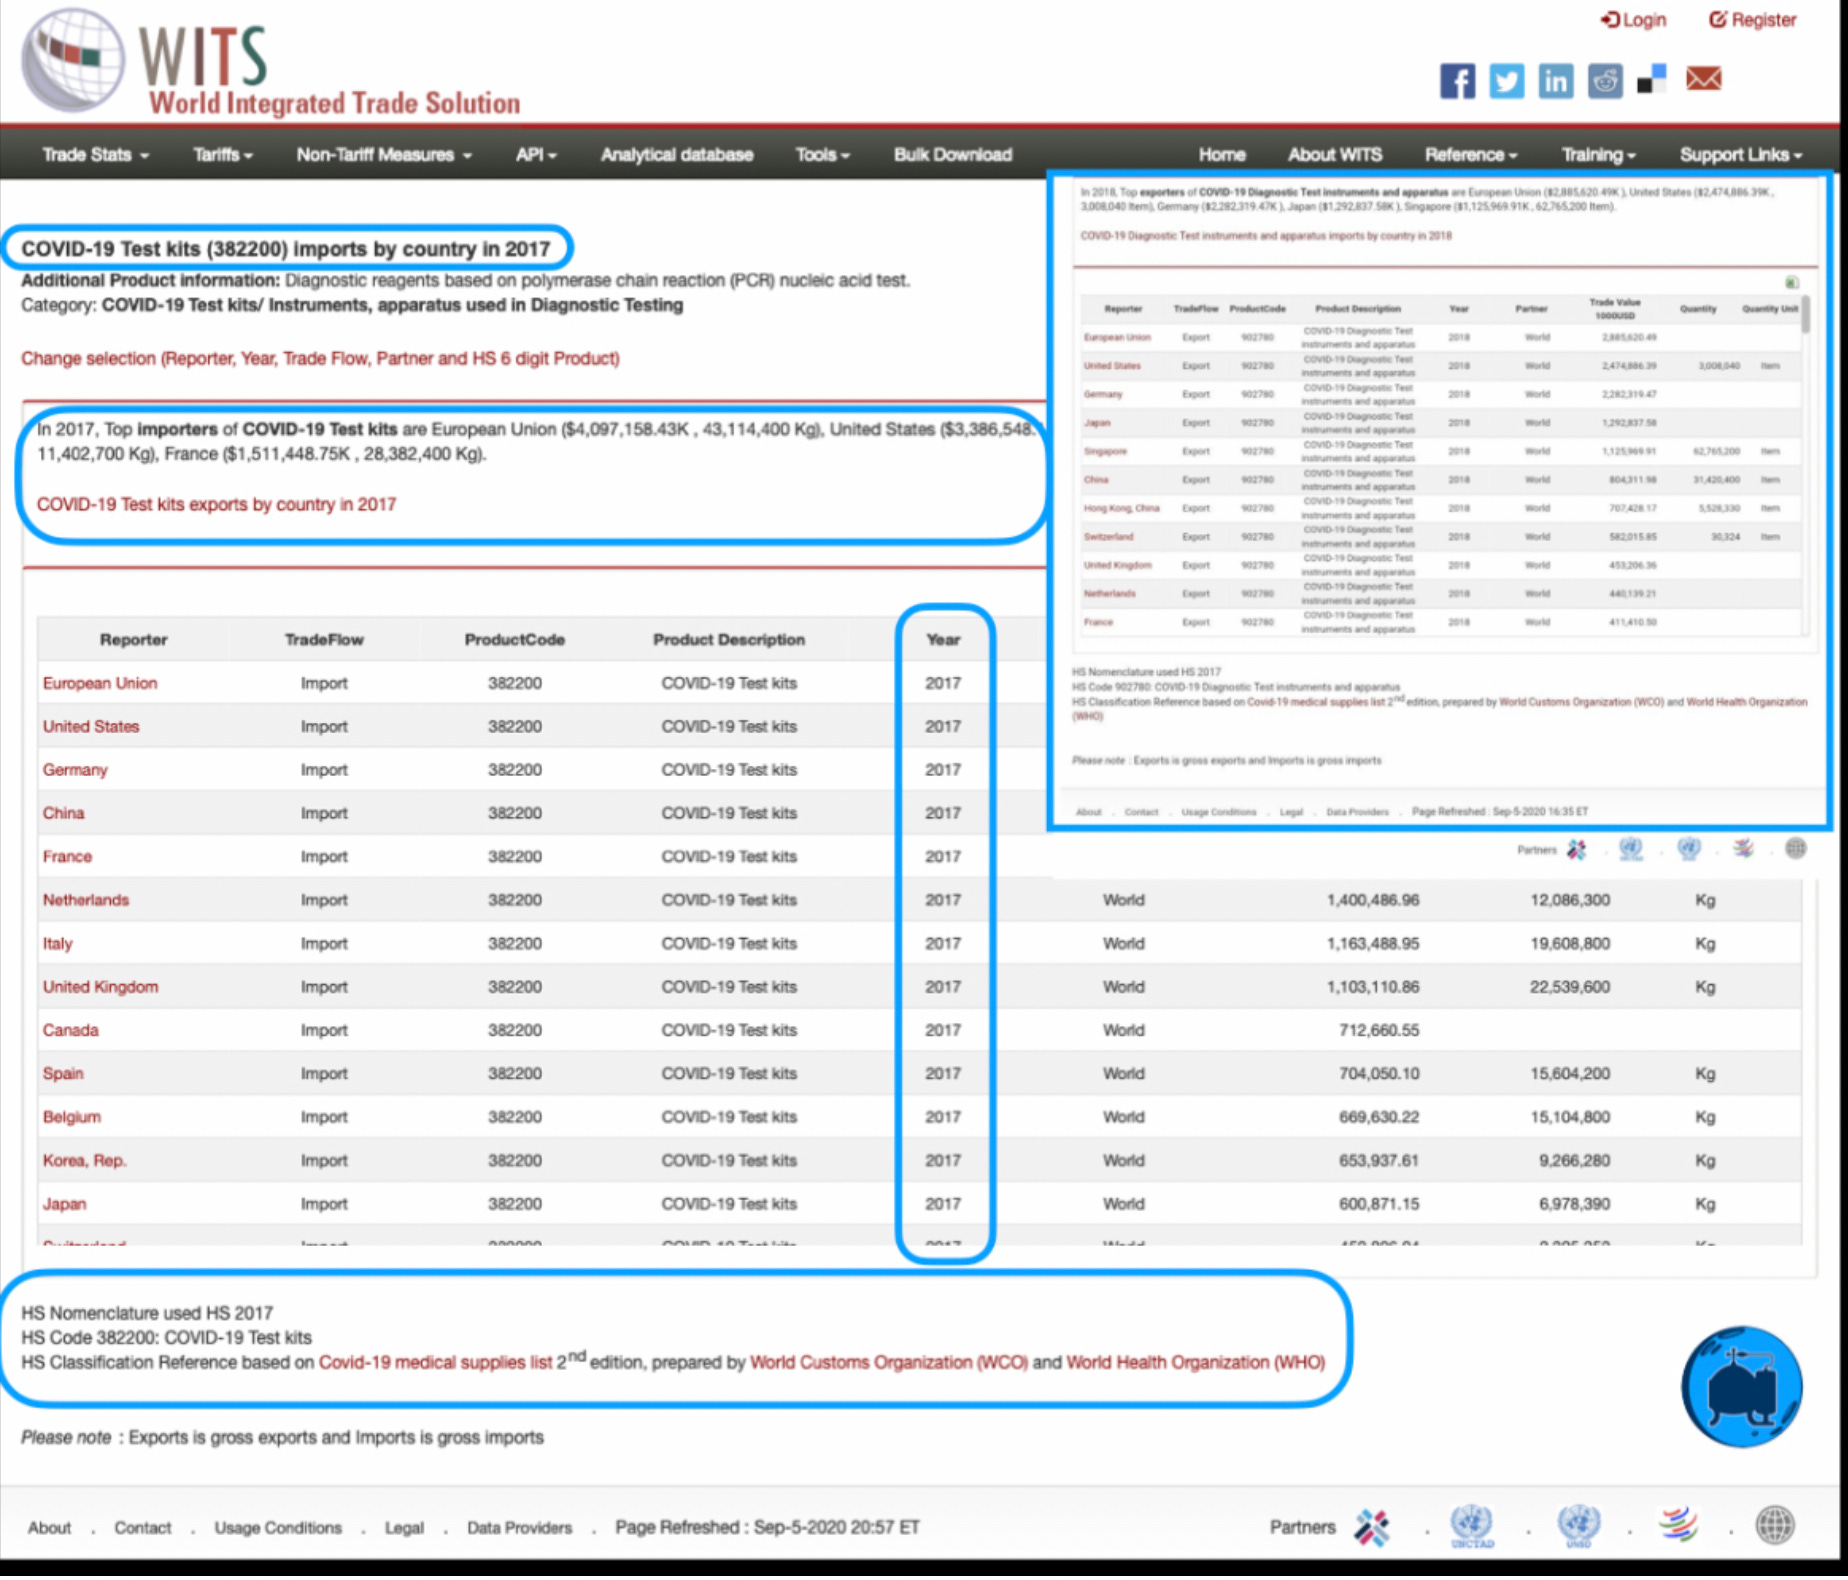The height and width of the screenshot is (1580, 1848).
Task: Share page on Facebook
Action: pos(1457,80)
